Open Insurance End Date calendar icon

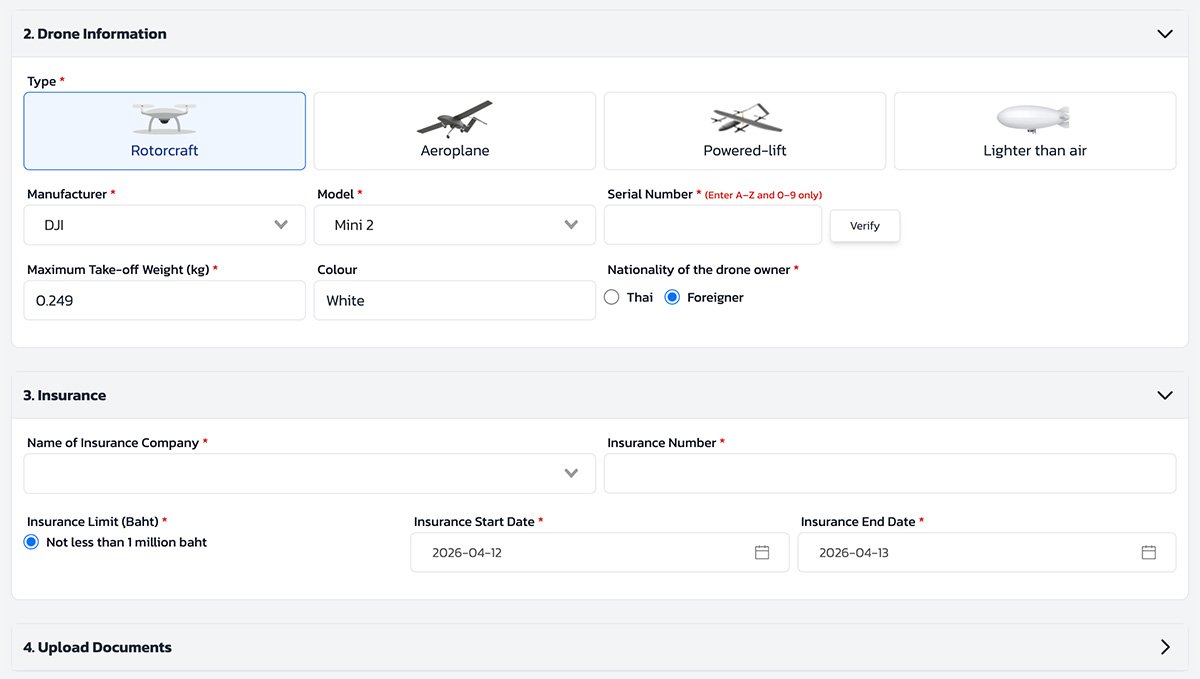coord(1149,552)
